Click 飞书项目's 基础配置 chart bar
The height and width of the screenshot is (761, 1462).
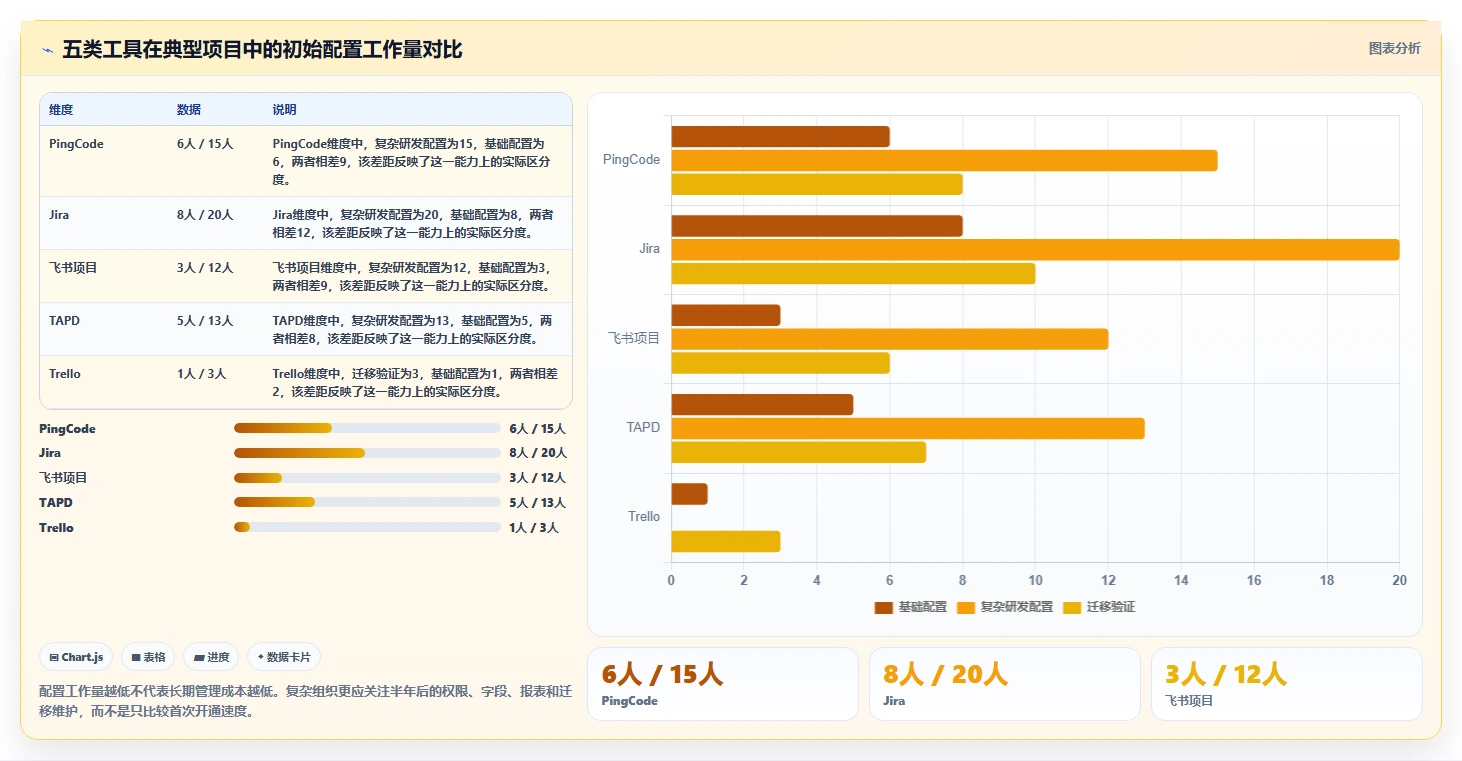pyautogui.click(x=725, y=315)
